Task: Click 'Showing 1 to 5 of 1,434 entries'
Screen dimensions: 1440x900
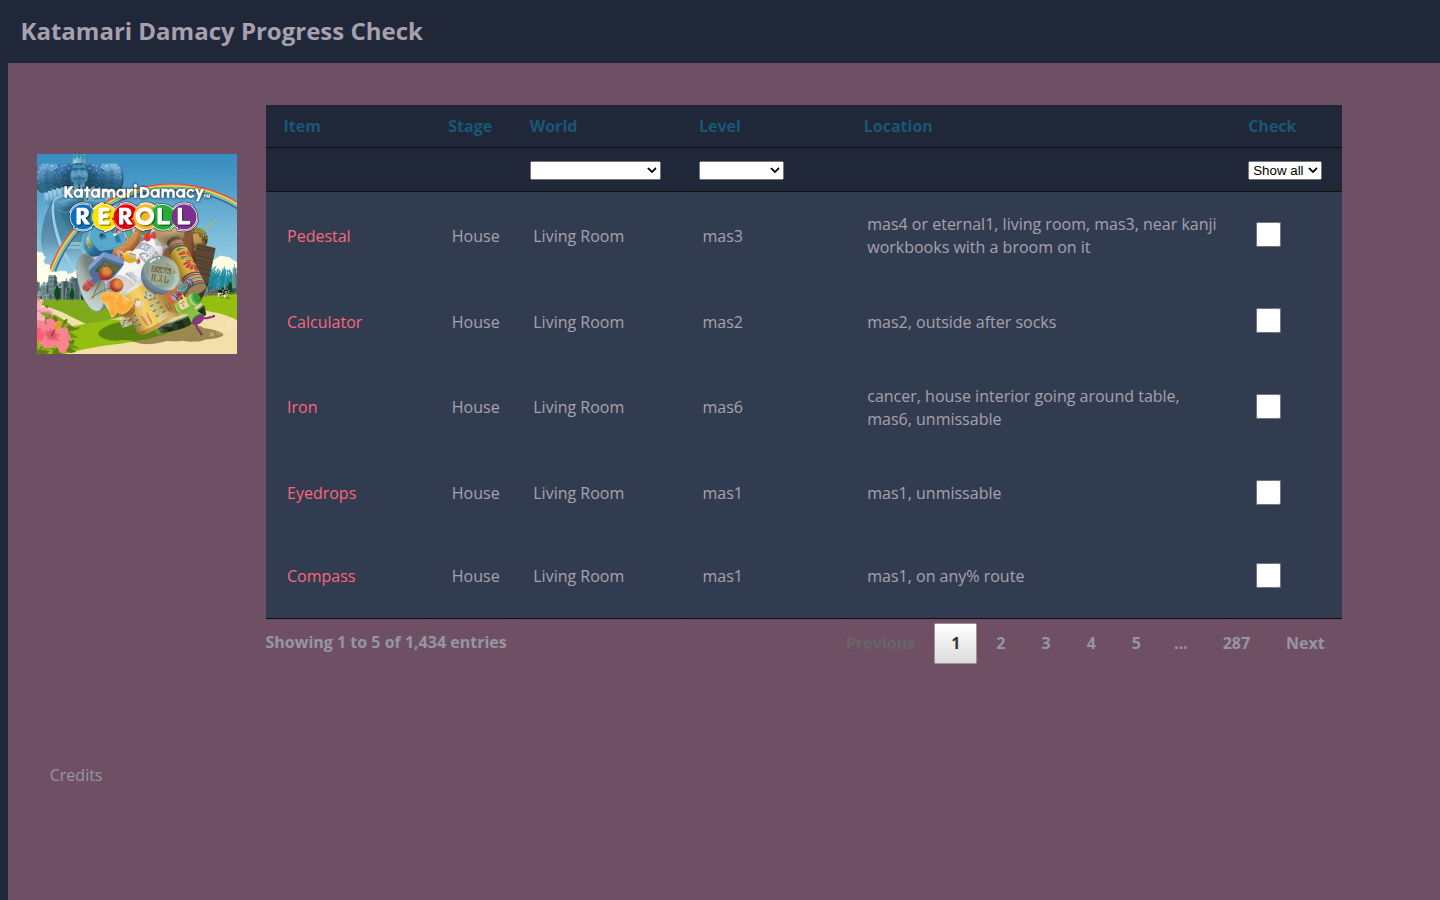Action: click(386, 642)
